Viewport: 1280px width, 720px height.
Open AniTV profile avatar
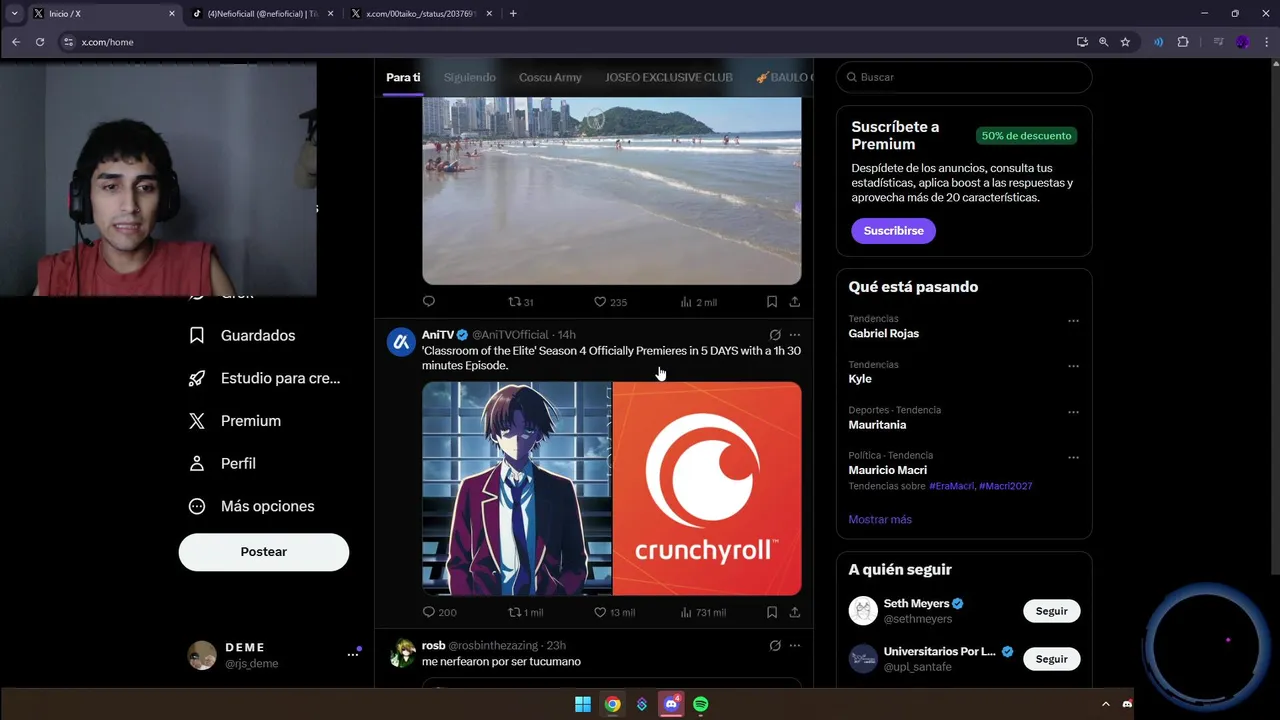401,342
